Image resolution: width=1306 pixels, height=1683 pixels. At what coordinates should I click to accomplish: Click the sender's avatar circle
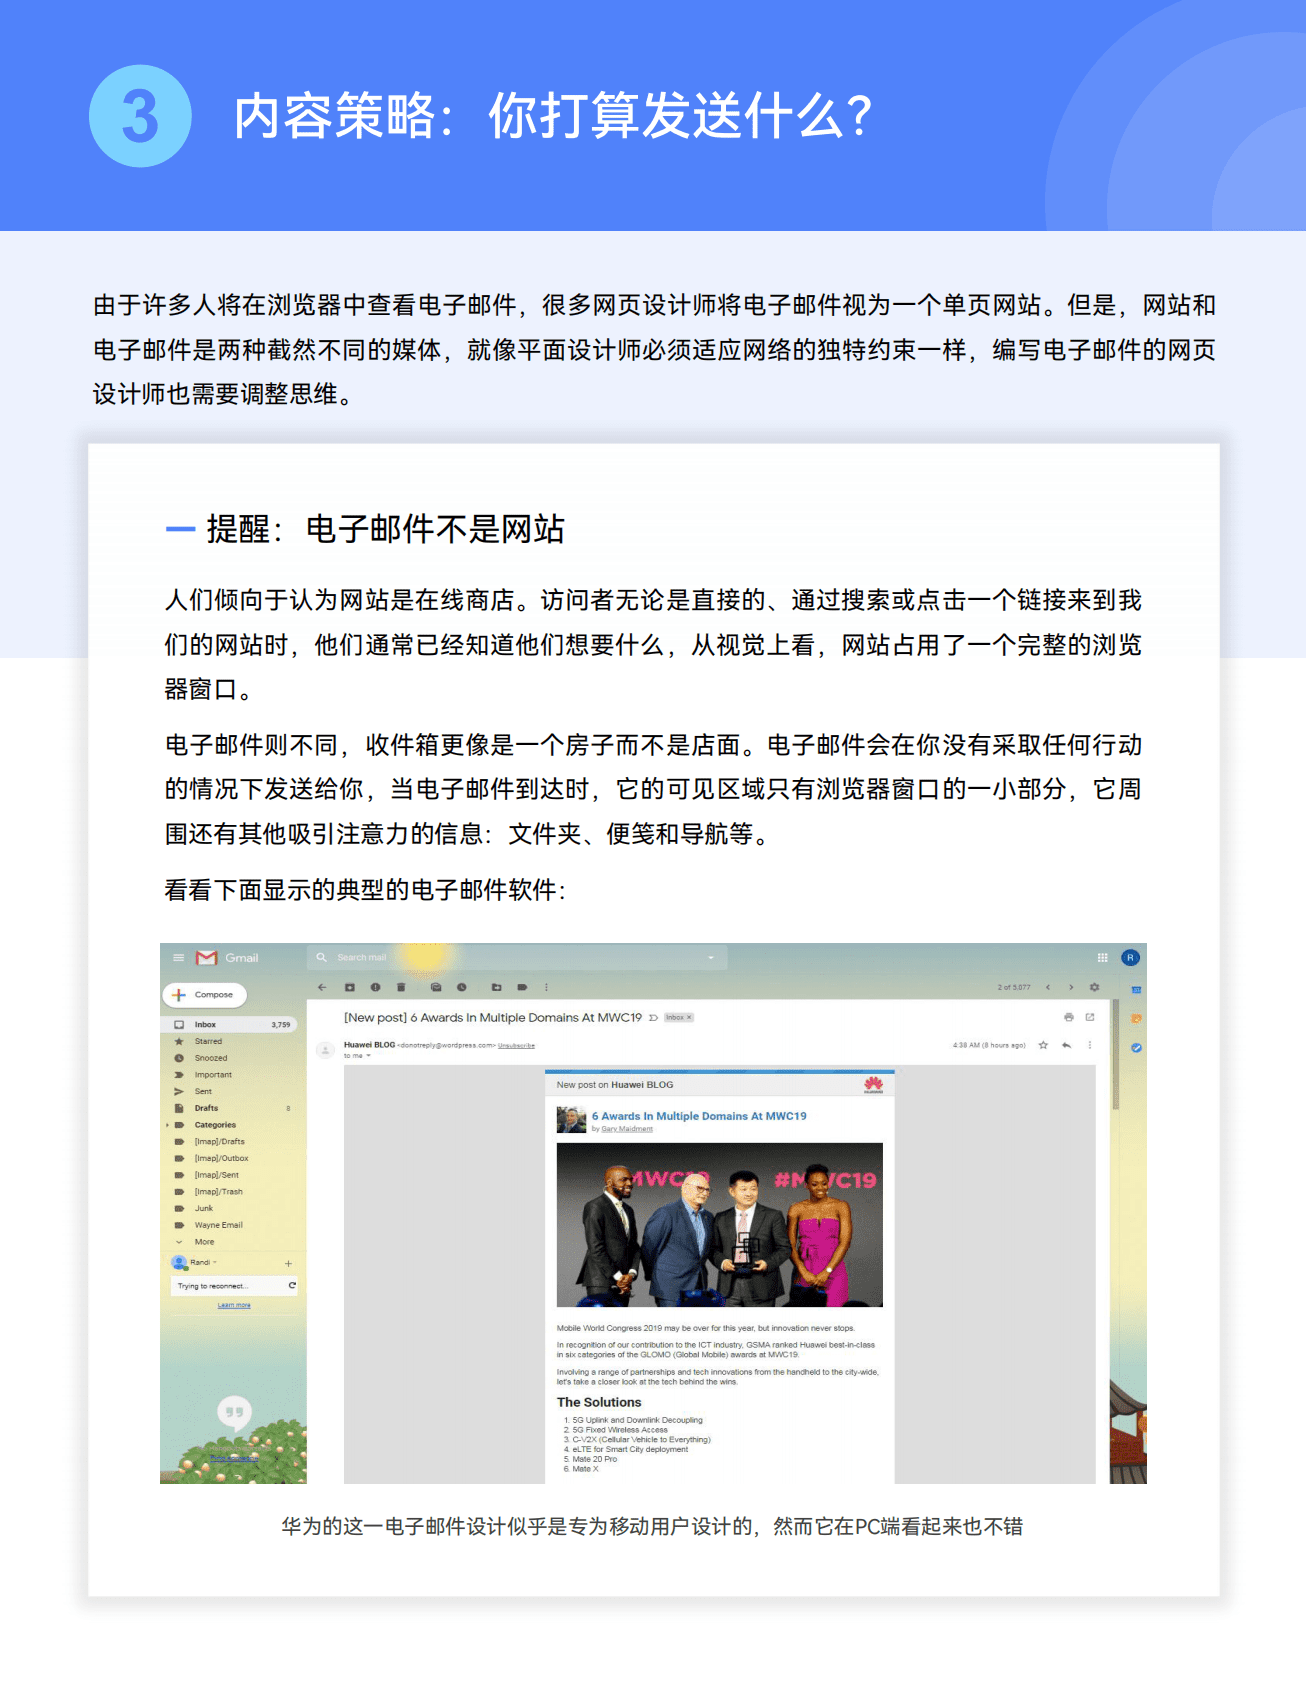pos(325,1050)
